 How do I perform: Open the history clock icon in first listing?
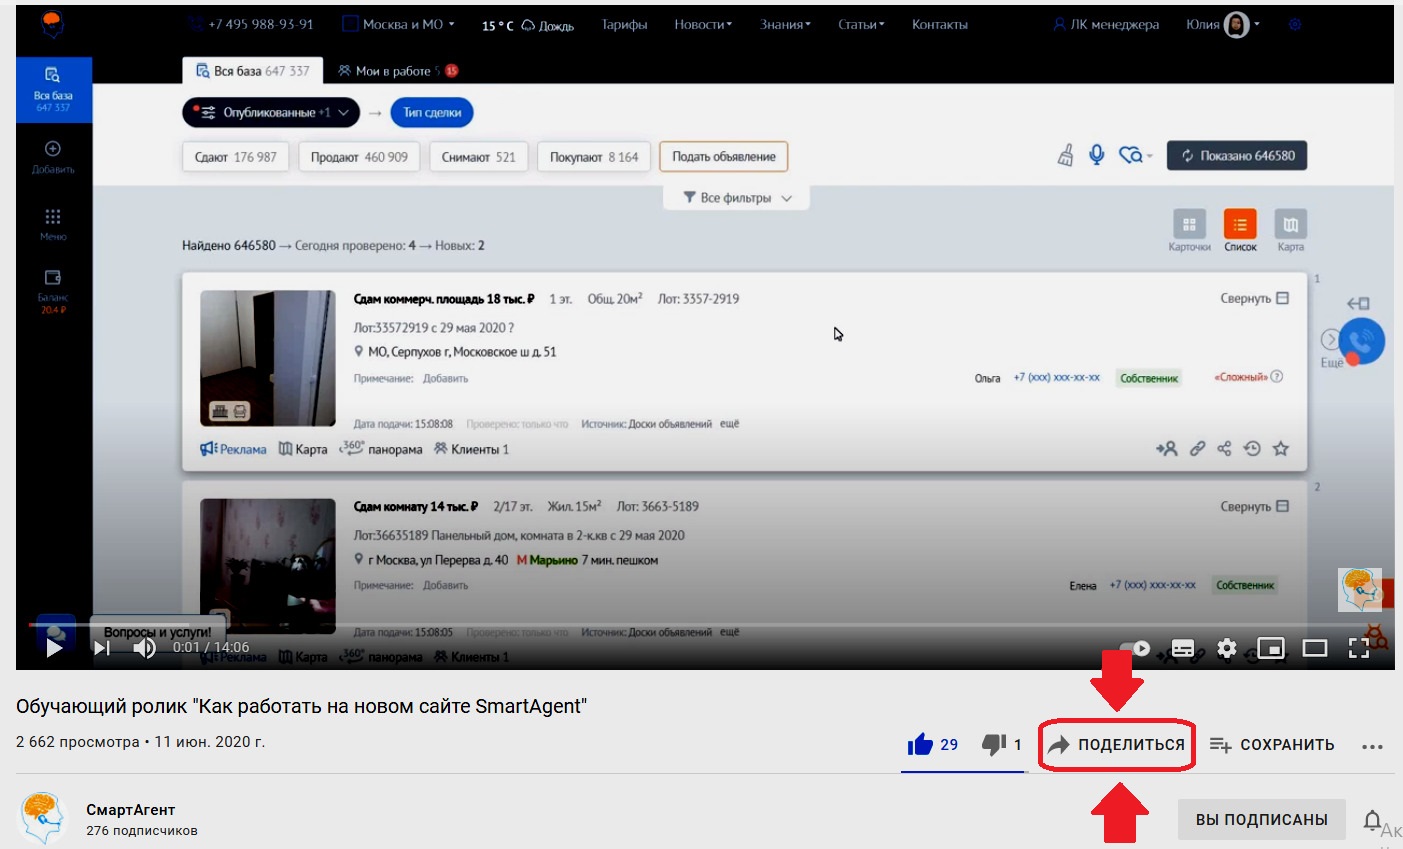[1252, 449]
